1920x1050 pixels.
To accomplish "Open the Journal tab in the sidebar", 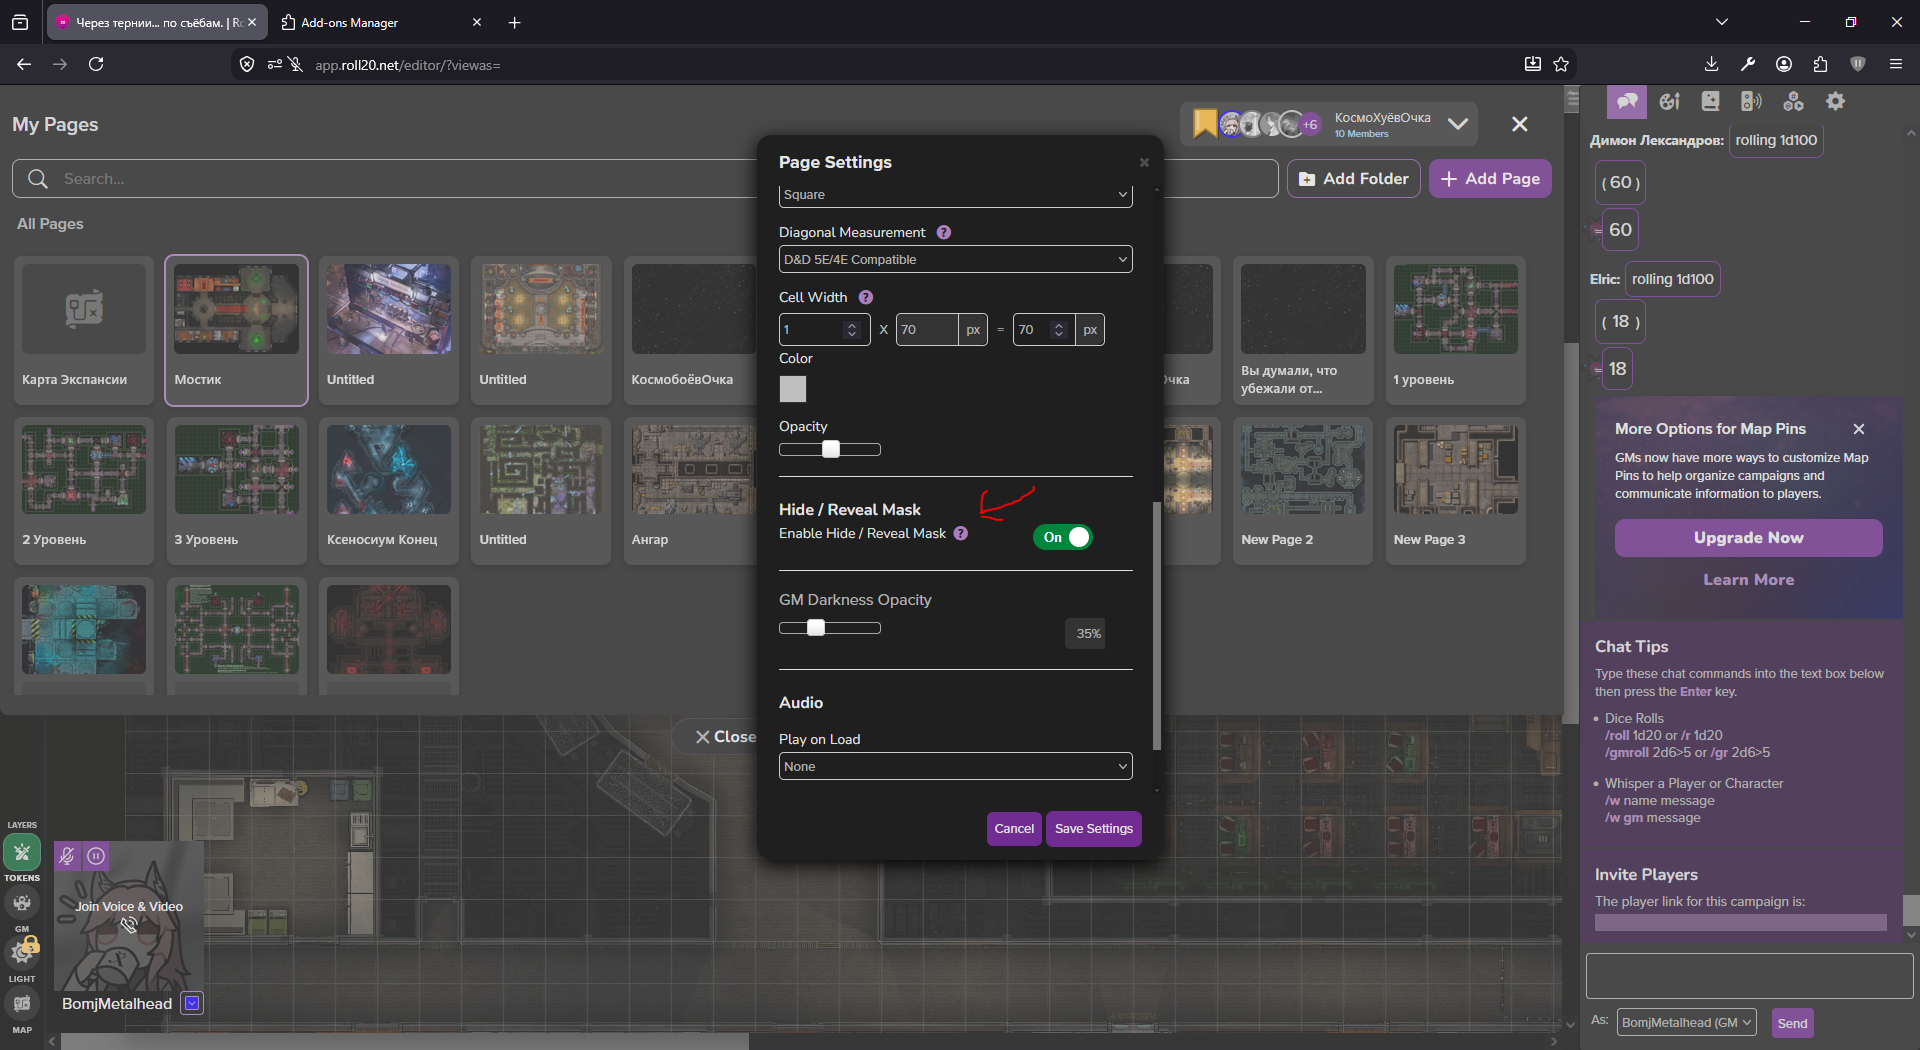I will point(1710,101).
